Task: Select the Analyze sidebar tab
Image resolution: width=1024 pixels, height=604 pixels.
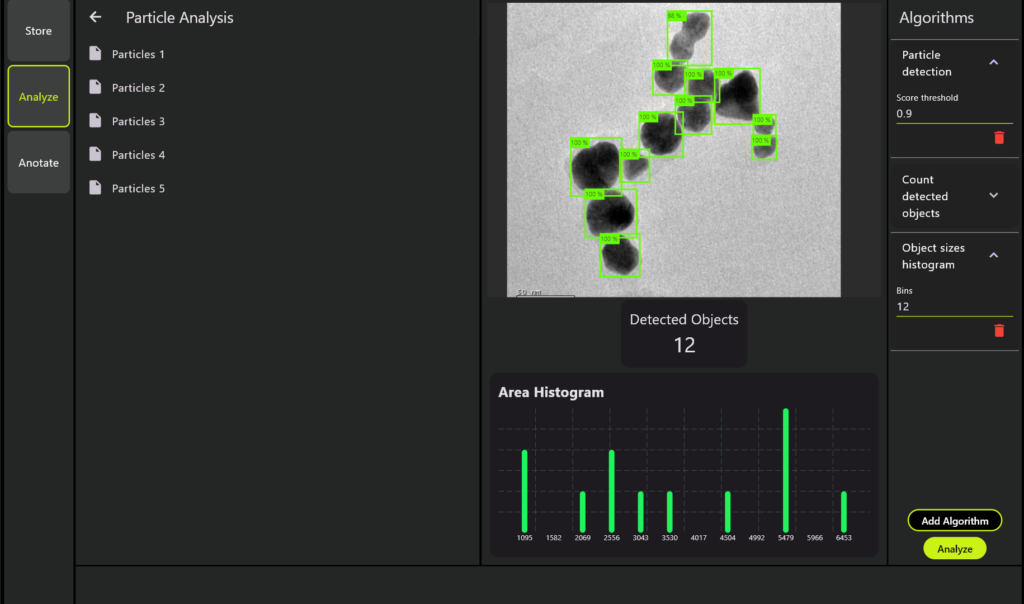Action: pyautogui.click(x=38, y=97)
